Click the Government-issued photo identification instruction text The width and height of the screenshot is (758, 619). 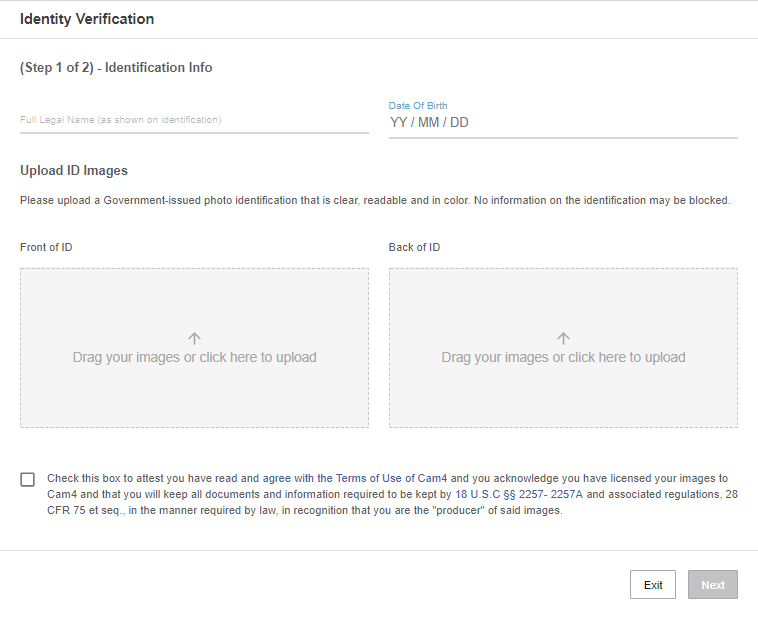tap(375, 201)
